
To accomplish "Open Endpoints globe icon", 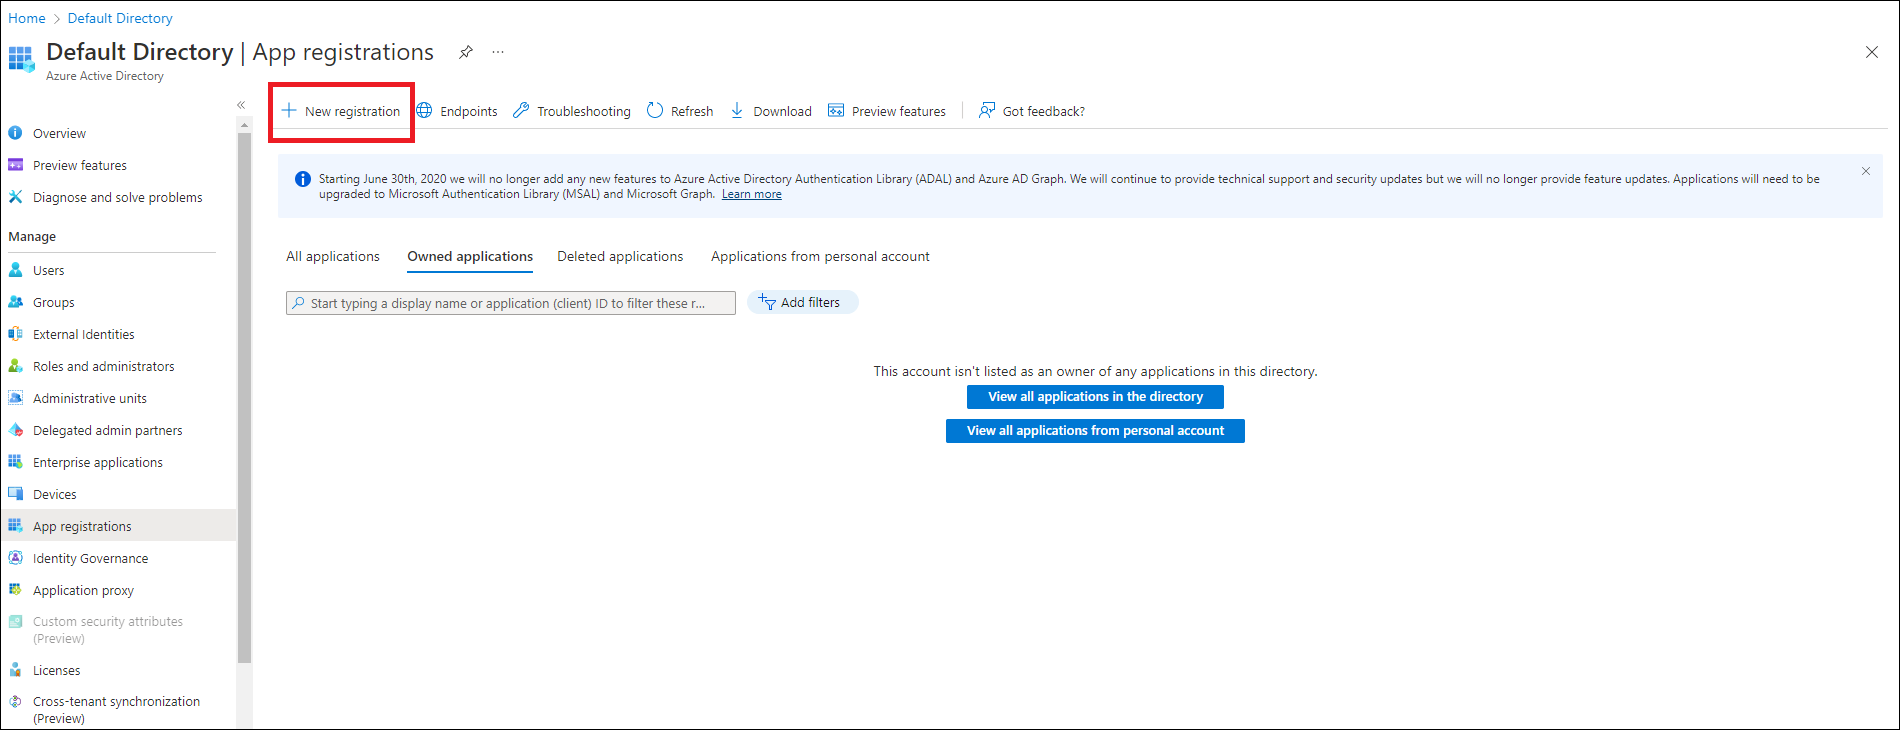I will click(425, 111).
